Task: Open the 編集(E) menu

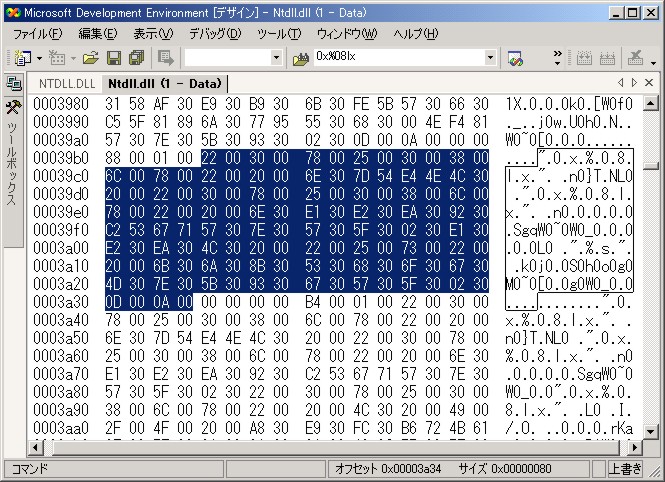Action: [x=98, y=33]
